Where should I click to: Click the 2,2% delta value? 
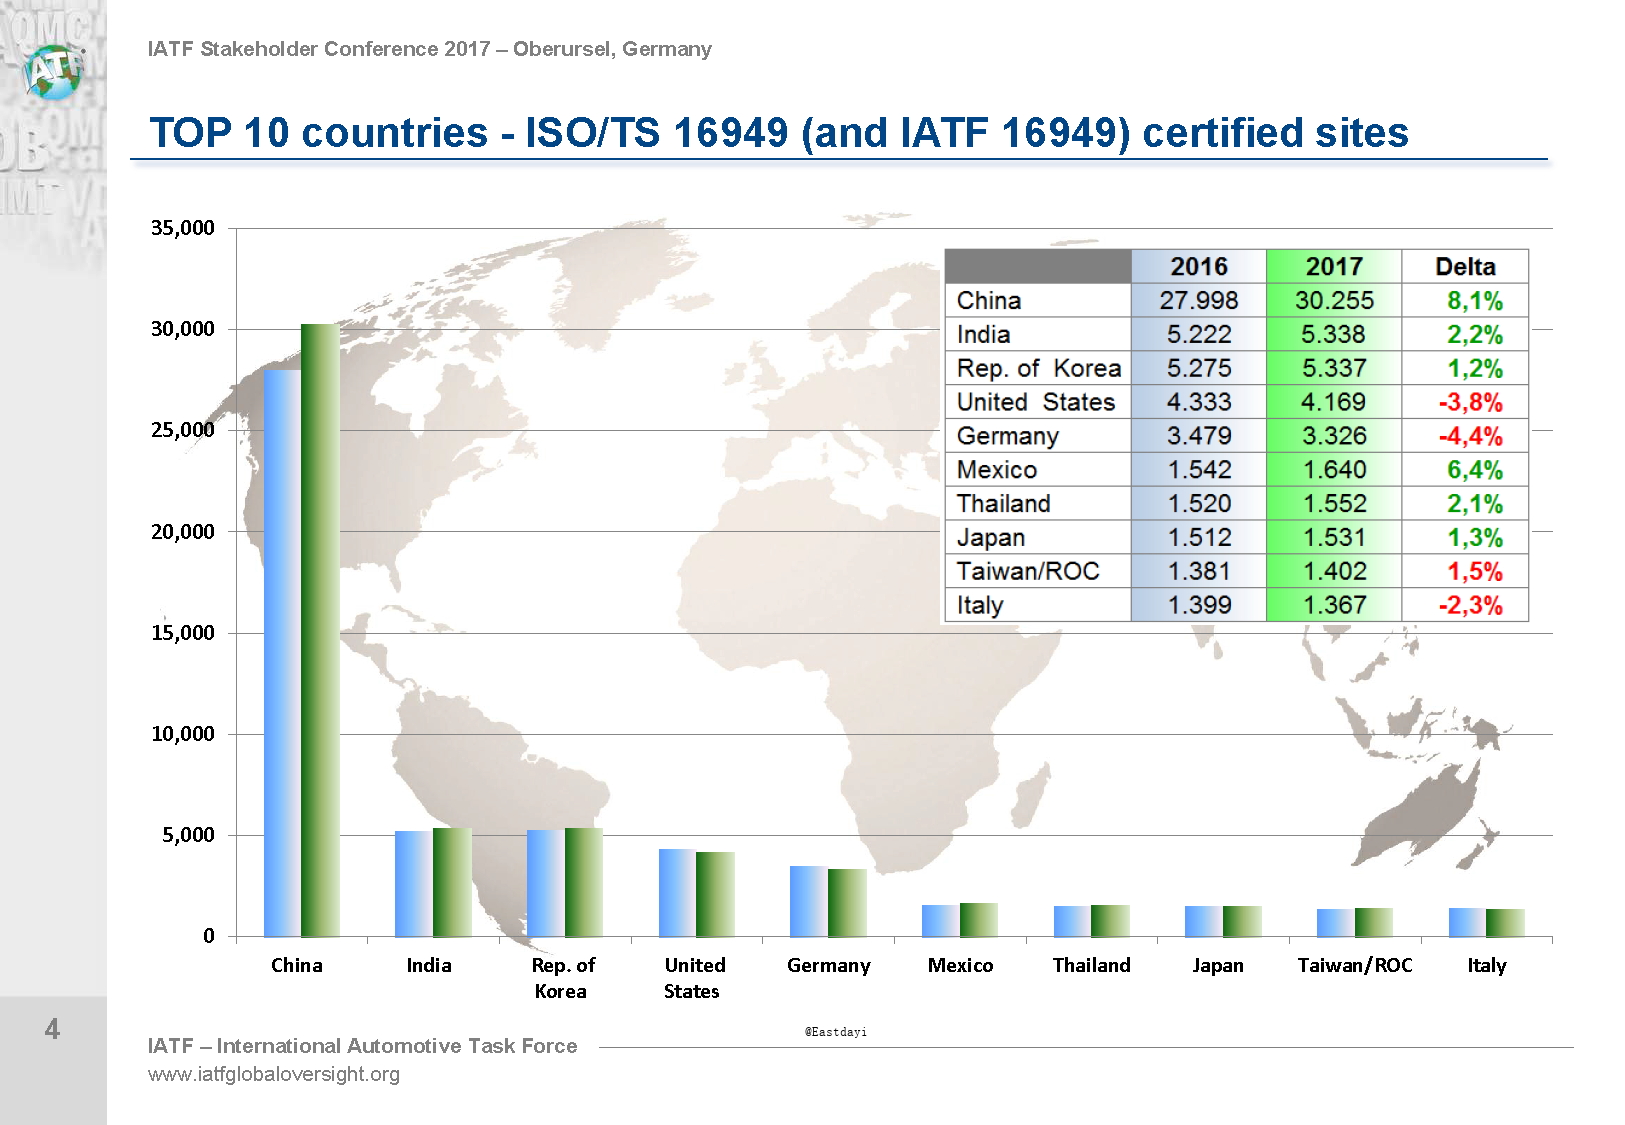pos(1475,335)
